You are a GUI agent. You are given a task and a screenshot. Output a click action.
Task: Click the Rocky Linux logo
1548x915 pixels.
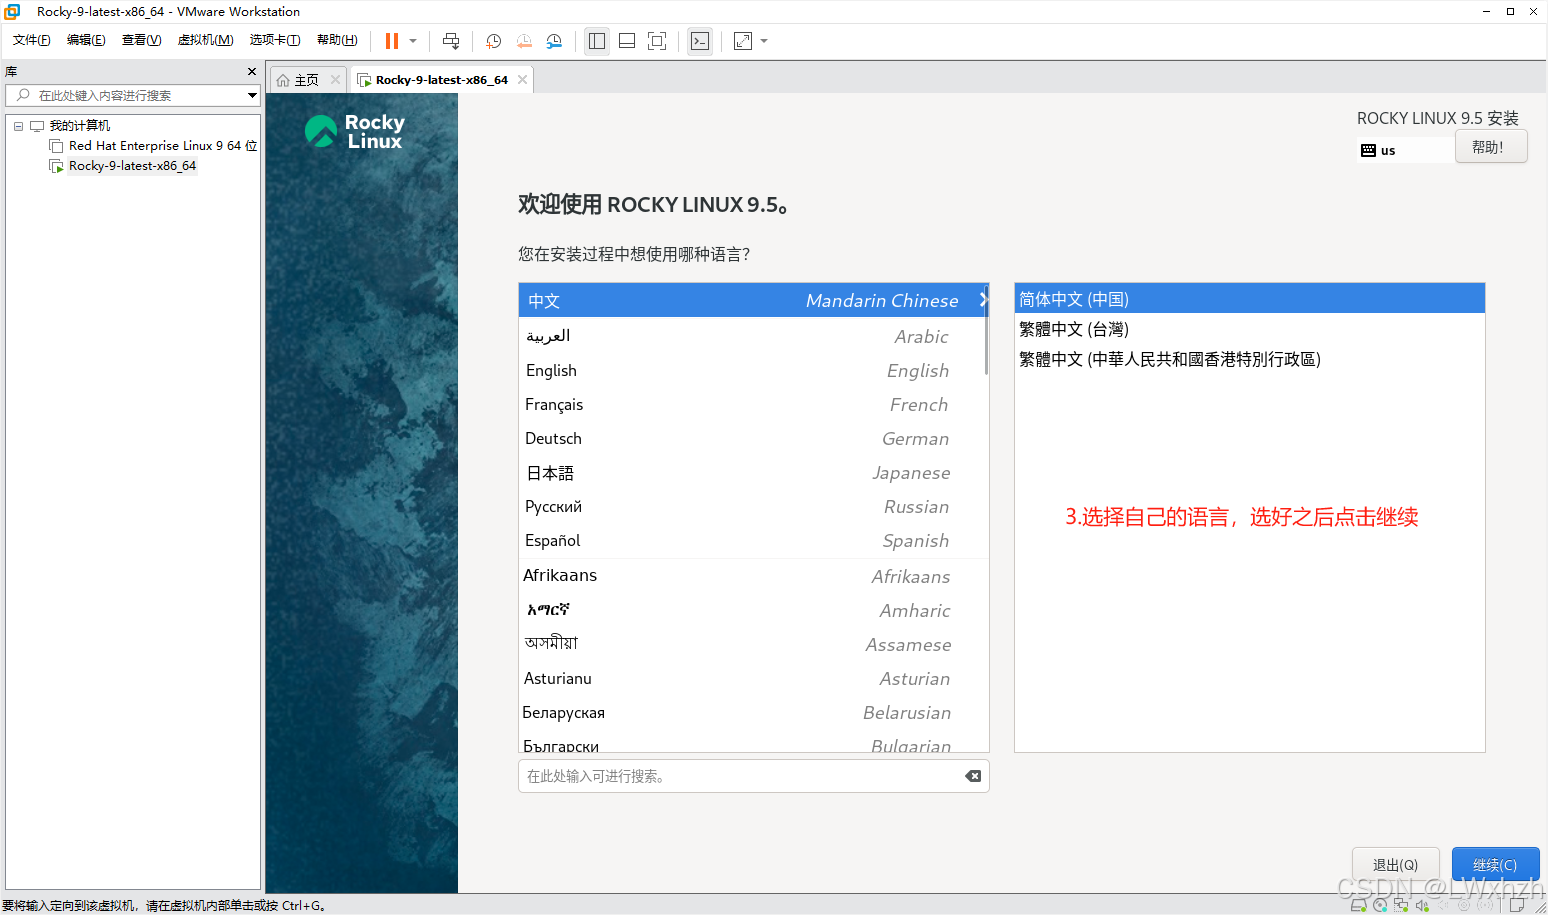click(355, 131)
